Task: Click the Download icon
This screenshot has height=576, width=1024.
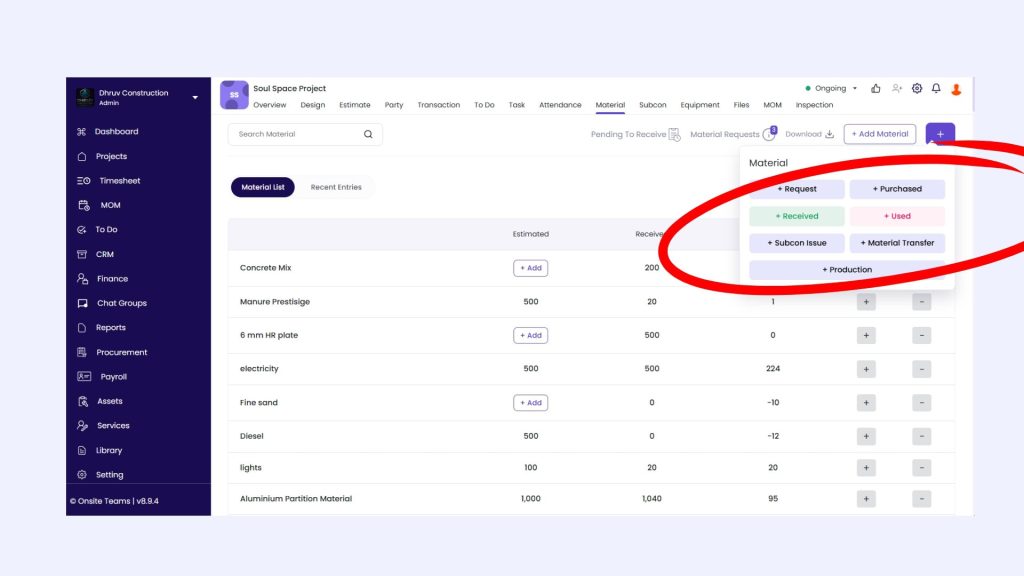Action: (x=829, y=134)
